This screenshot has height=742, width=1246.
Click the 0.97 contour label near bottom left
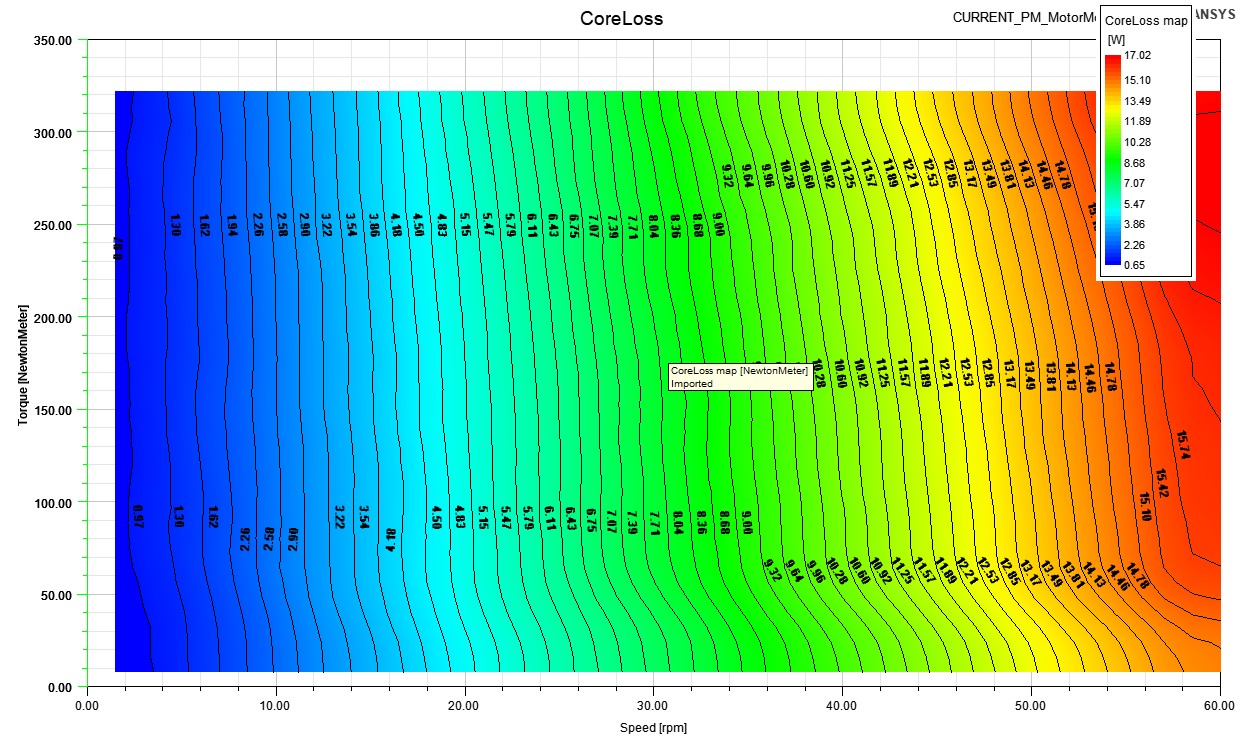[138, 517]
